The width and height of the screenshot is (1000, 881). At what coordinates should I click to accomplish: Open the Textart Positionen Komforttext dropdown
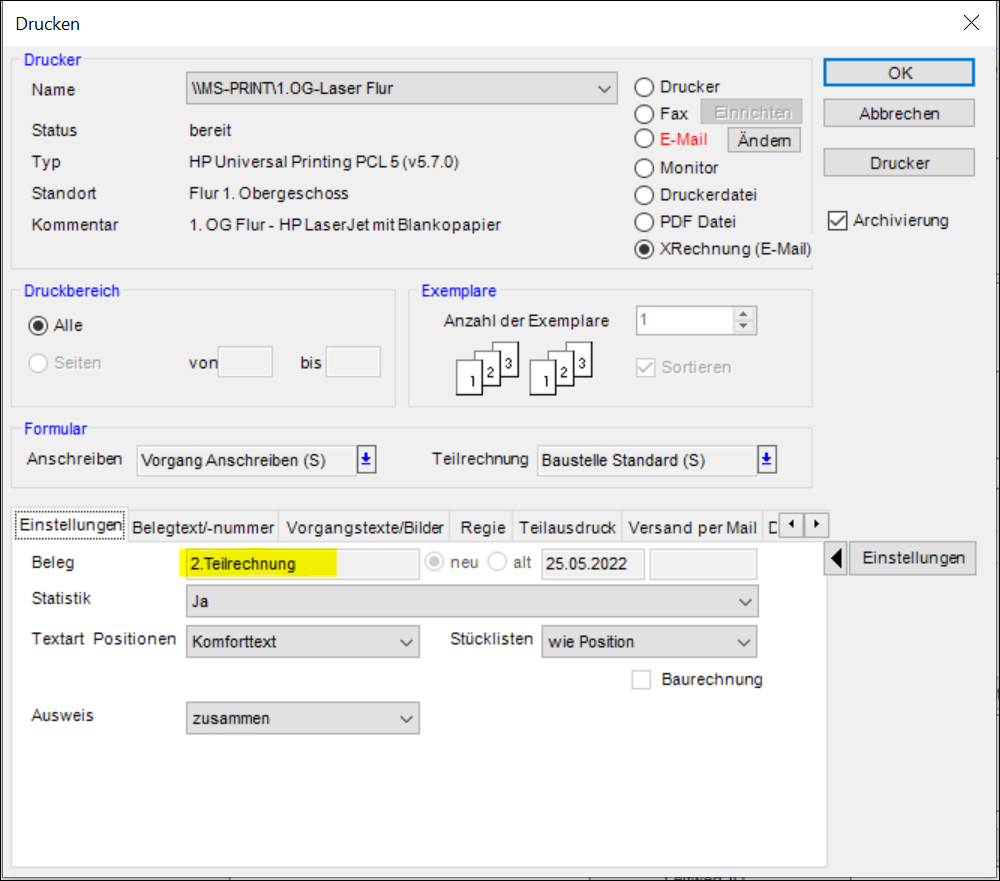(406, 642)
